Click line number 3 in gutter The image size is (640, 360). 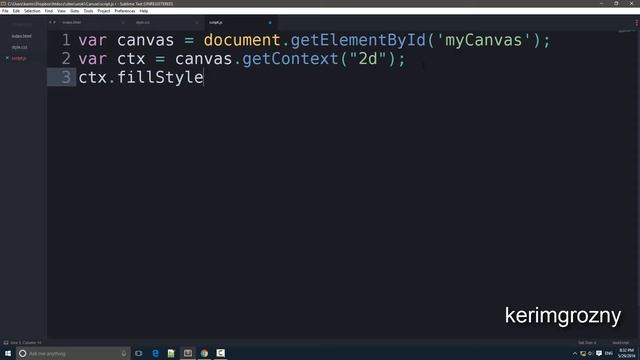66,78
